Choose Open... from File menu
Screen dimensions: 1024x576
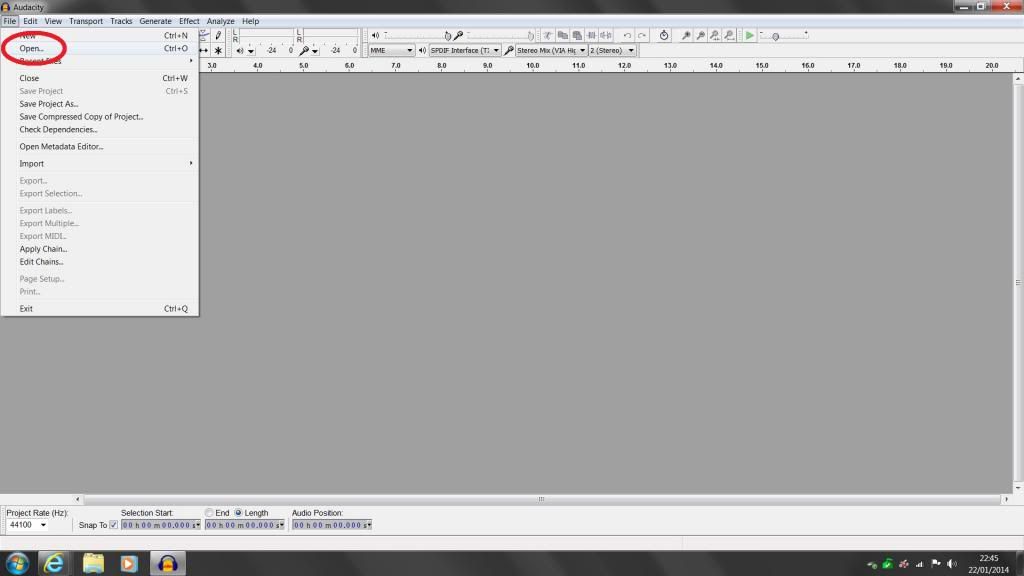(99, 48)
